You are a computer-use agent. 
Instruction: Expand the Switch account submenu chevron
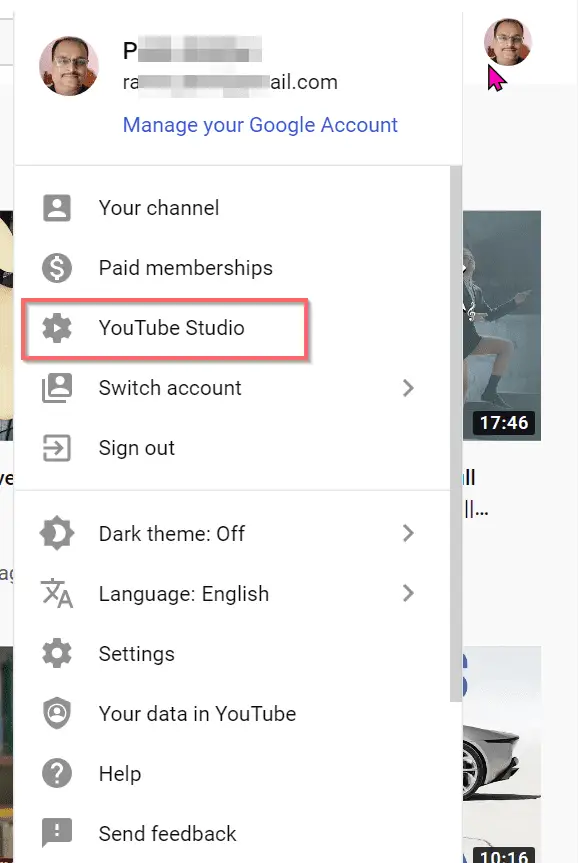[408, 388]
